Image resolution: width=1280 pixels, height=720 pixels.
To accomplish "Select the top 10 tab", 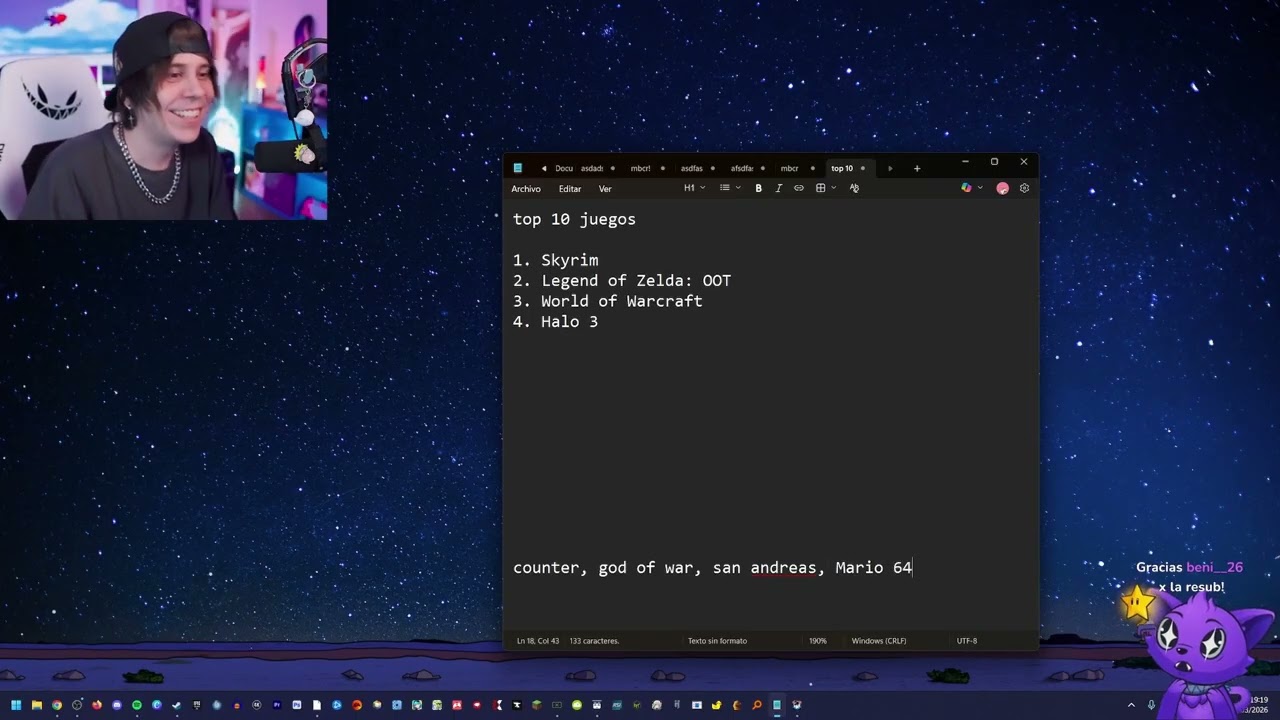I will [x=848, y=168].
